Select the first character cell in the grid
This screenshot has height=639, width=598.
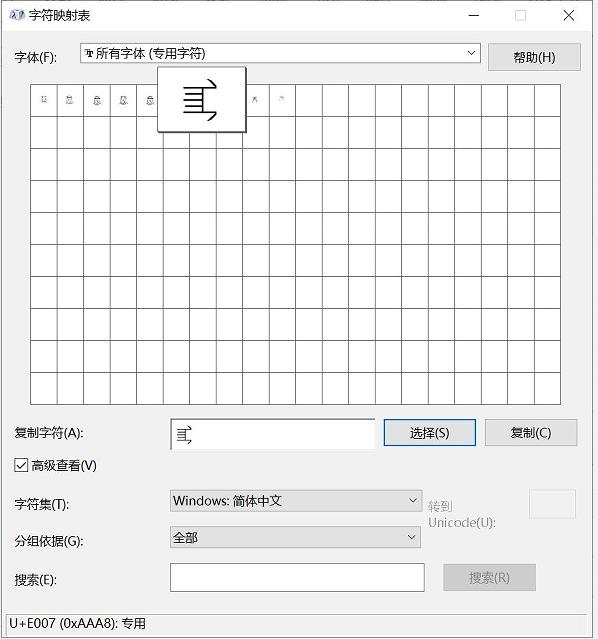tap(44, 100)
